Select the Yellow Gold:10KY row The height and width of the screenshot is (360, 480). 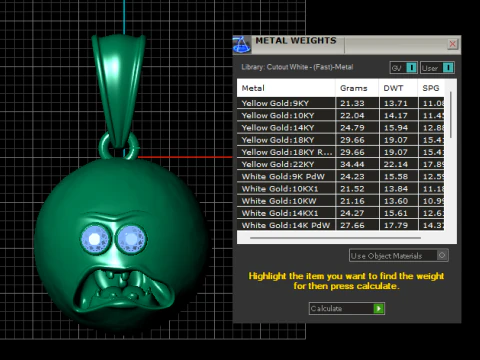pyautogui.click(x=340, y=115)
